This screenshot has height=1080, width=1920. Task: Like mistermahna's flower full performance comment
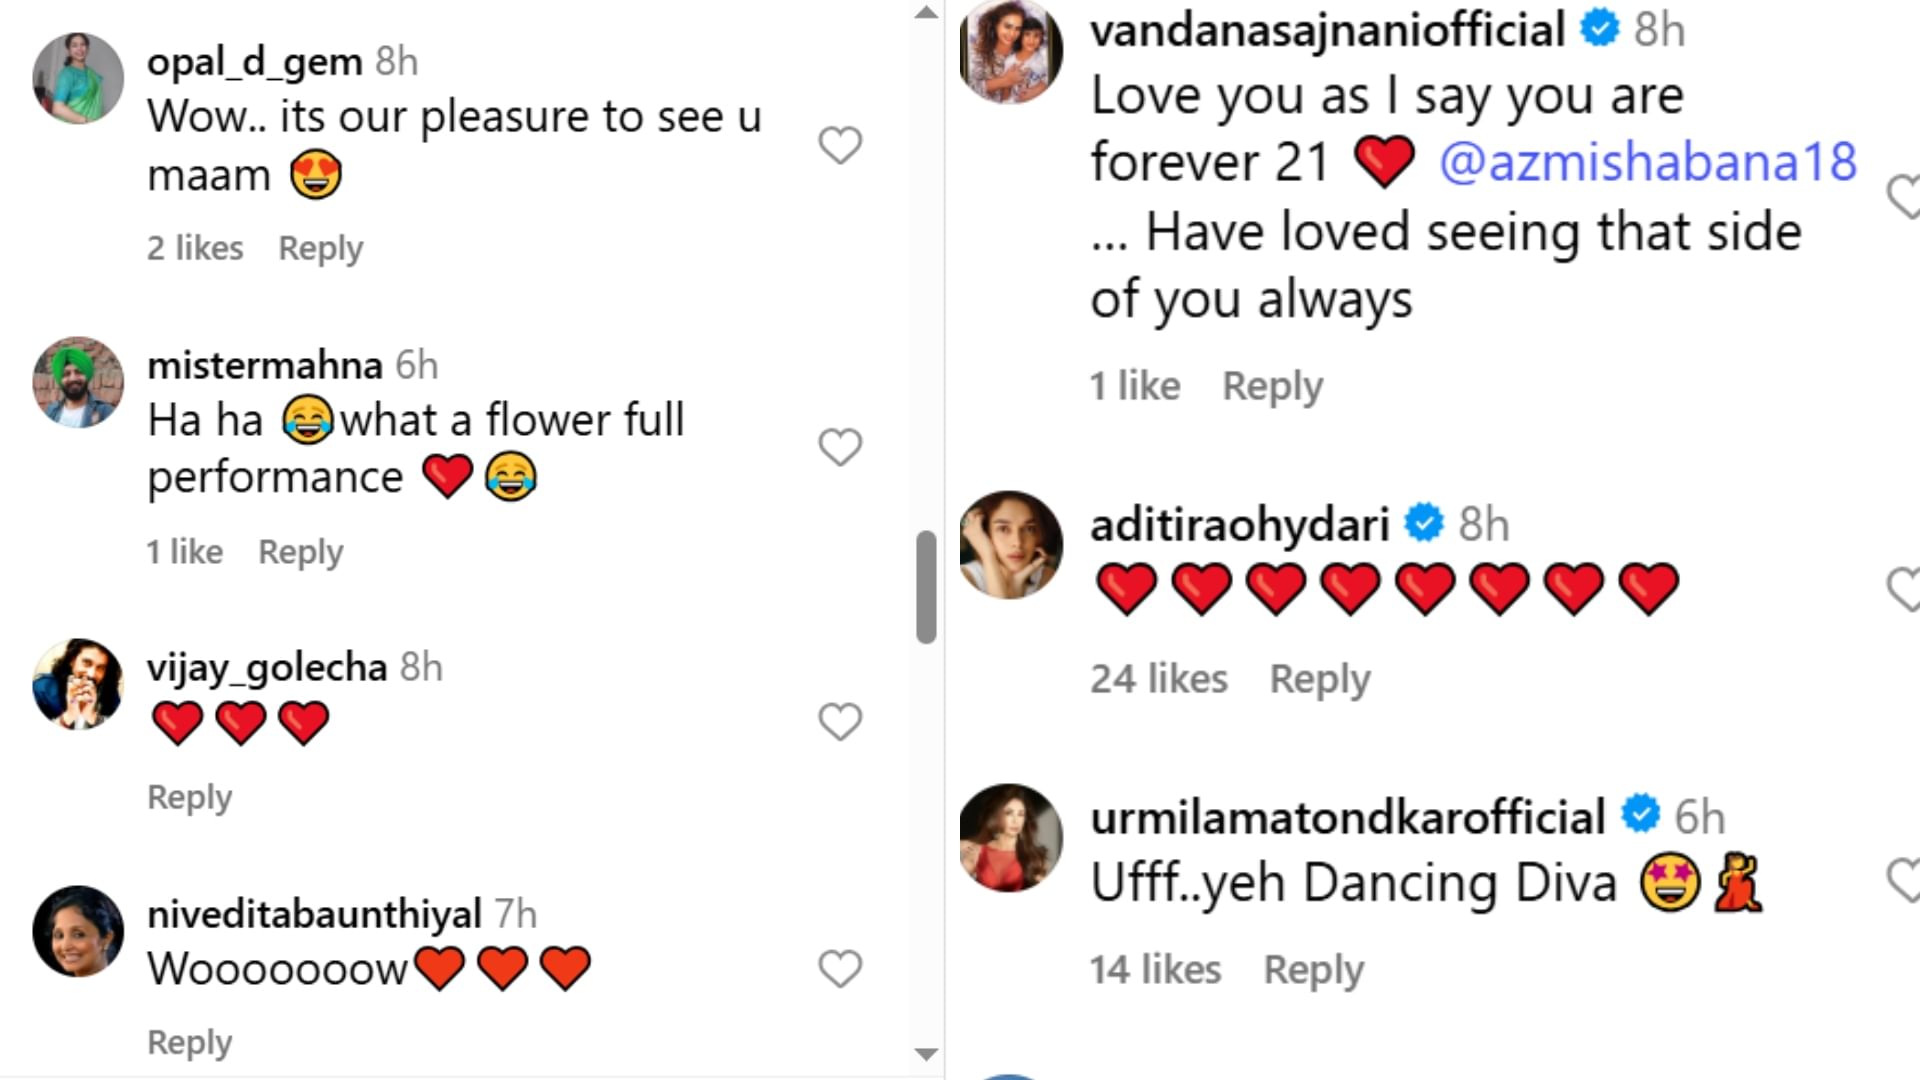click(840, 448)
